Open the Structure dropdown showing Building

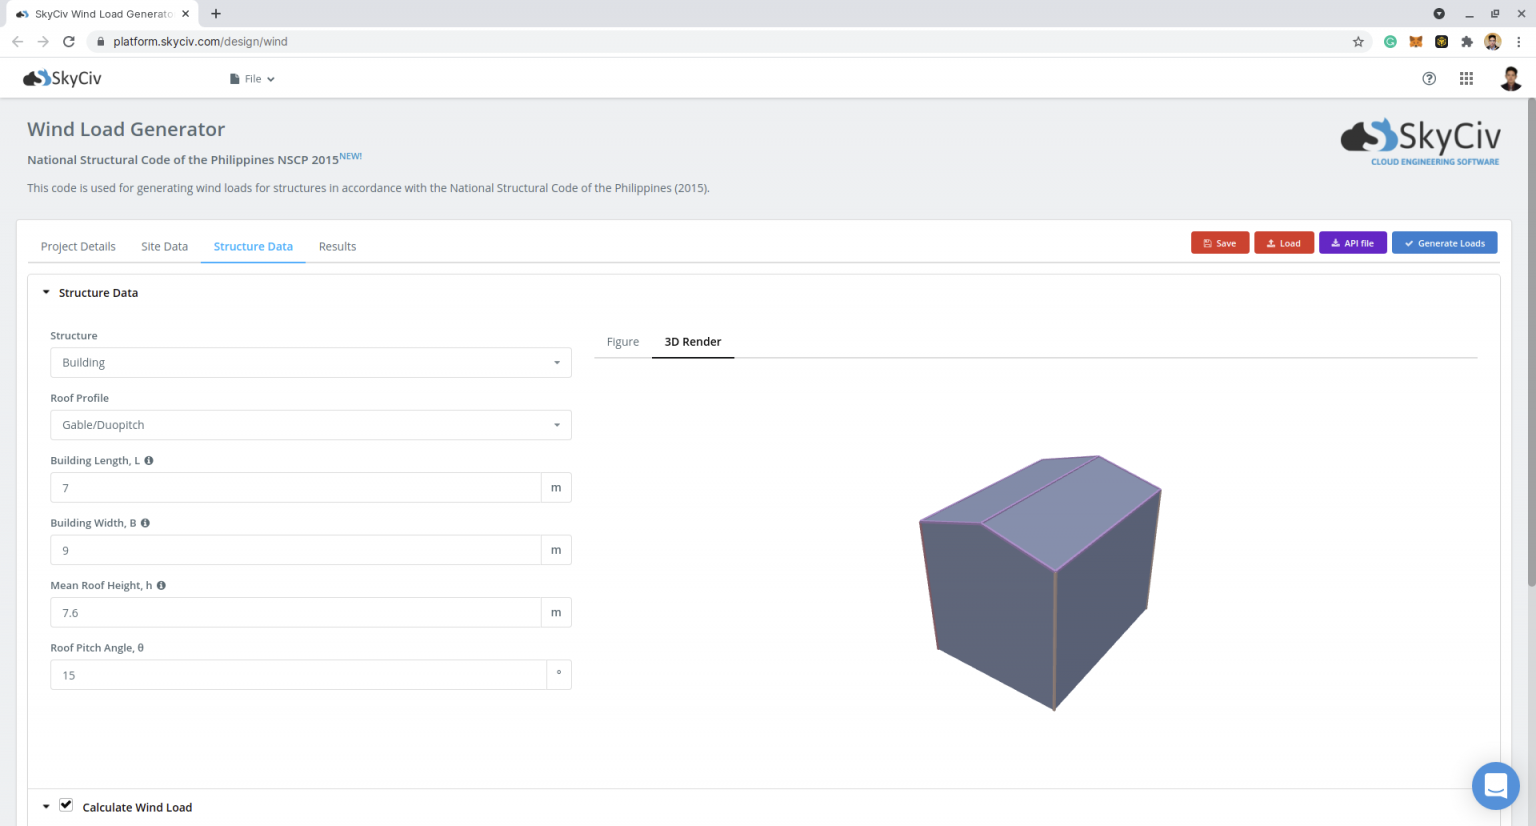click(x=310, y=363)
